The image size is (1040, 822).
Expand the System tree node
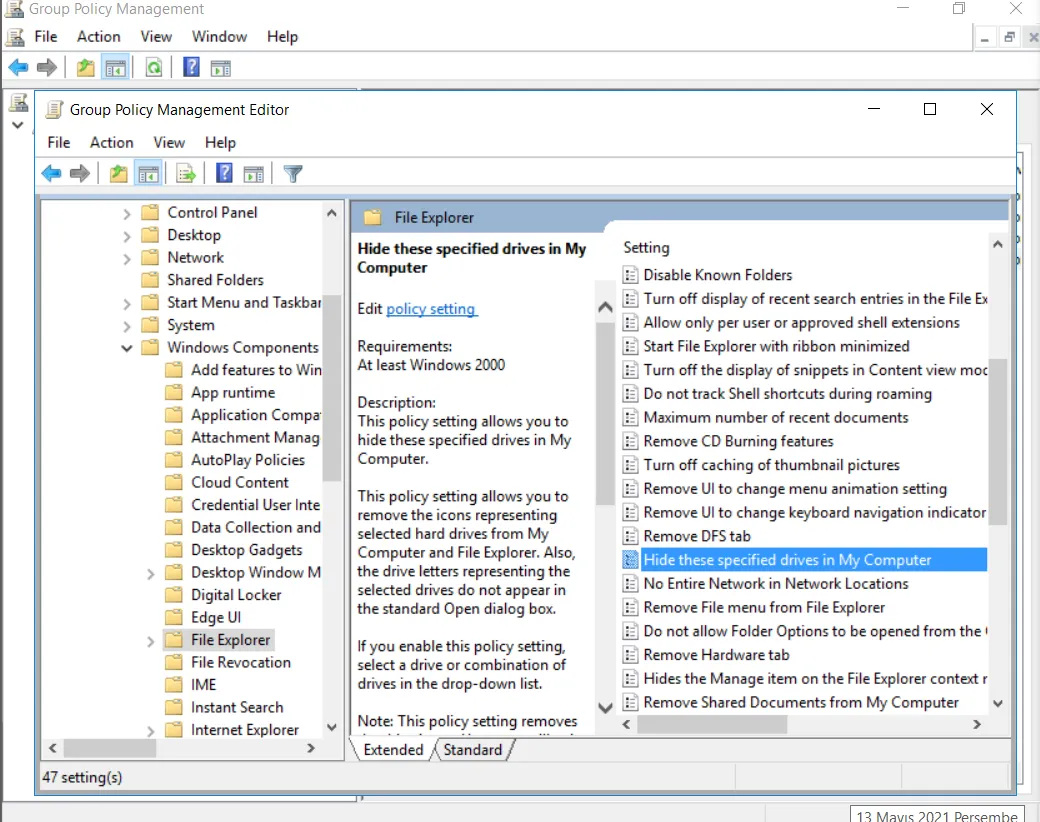127,326
